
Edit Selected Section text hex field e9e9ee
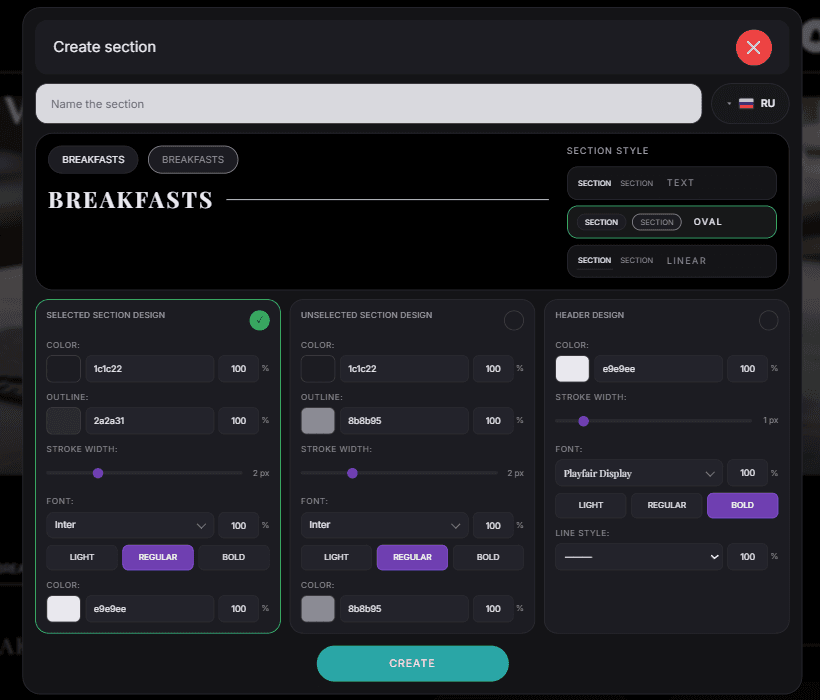tap(150, 609)
